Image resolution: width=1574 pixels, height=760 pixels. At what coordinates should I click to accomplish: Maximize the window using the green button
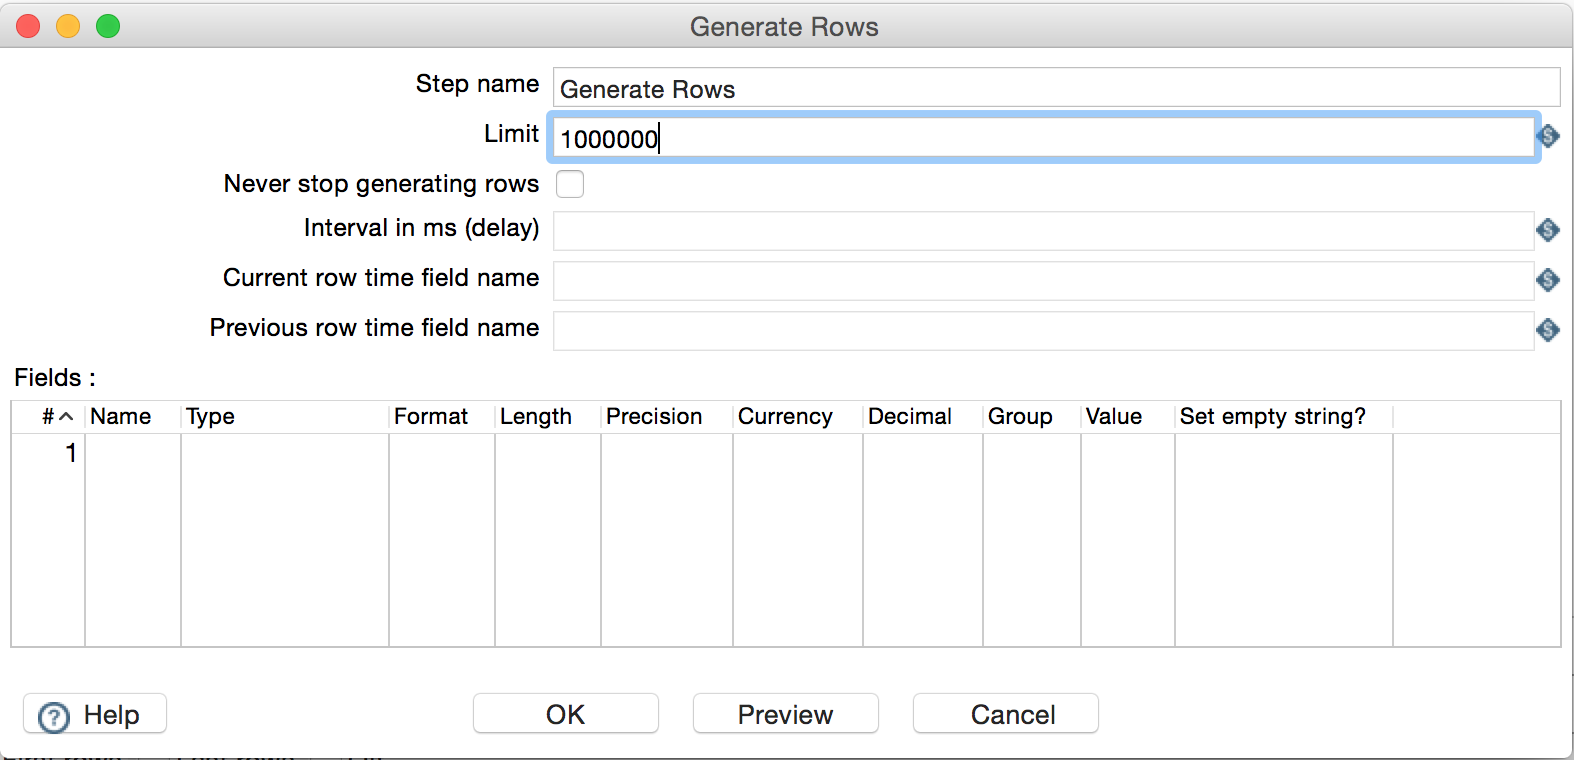[x=108, y=26]
